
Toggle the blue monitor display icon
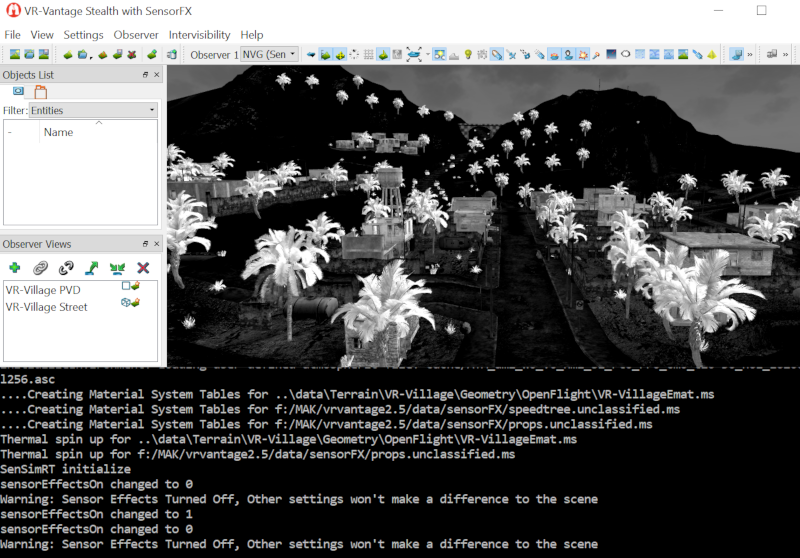coord(736,54)
